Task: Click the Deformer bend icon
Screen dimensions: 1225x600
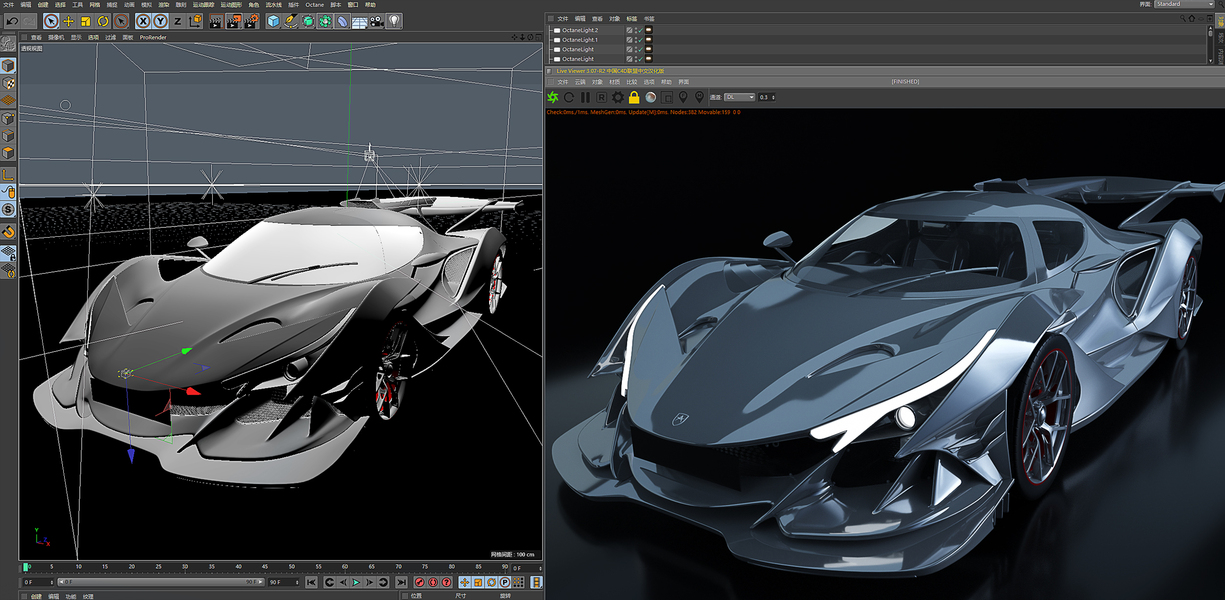Action: 342,21
